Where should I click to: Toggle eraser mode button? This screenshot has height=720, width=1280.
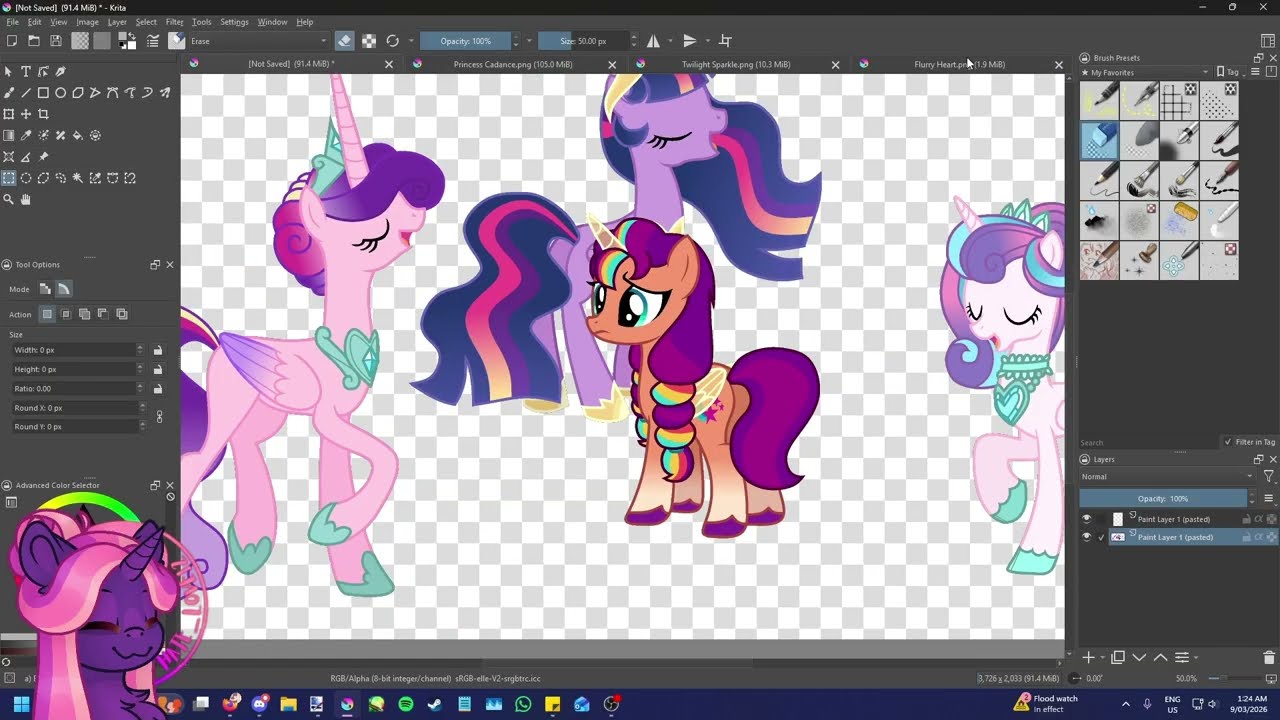click(x=345, y=41)
